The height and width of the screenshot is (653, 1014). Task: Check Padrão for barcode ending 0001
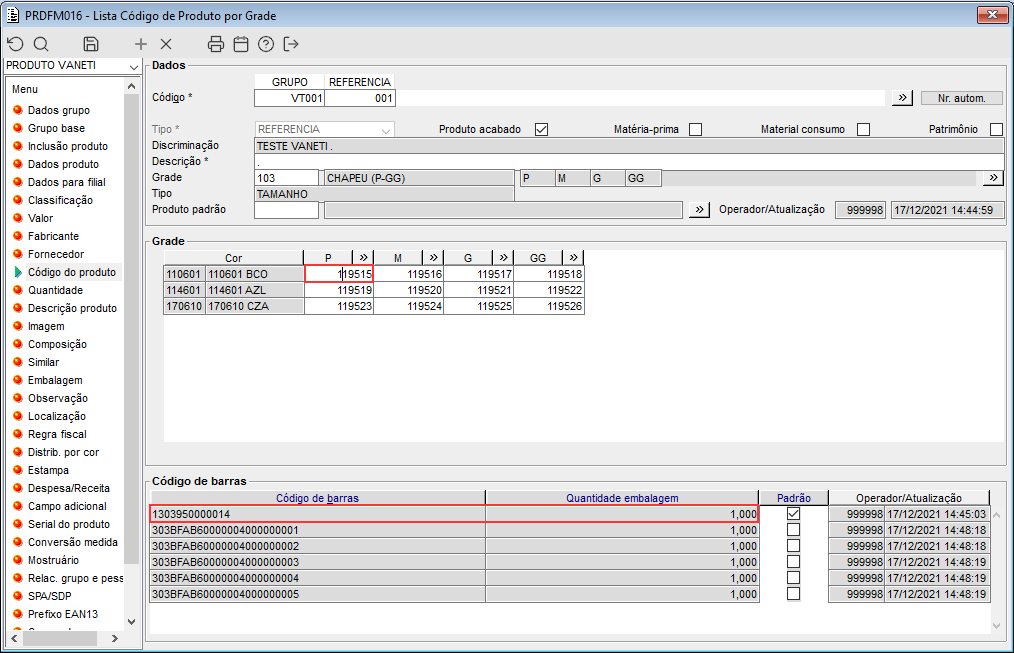pos(793,530)
